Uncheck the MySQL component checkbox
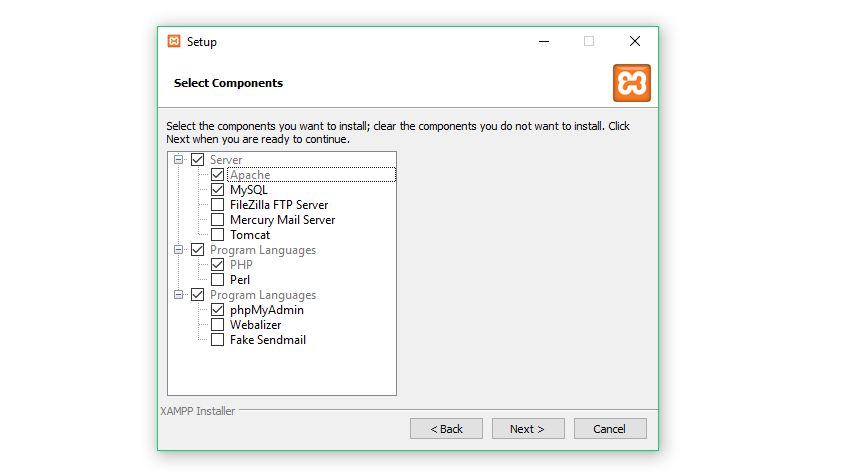The width and height of the screenshot is (850, 476). click(217, 190)
